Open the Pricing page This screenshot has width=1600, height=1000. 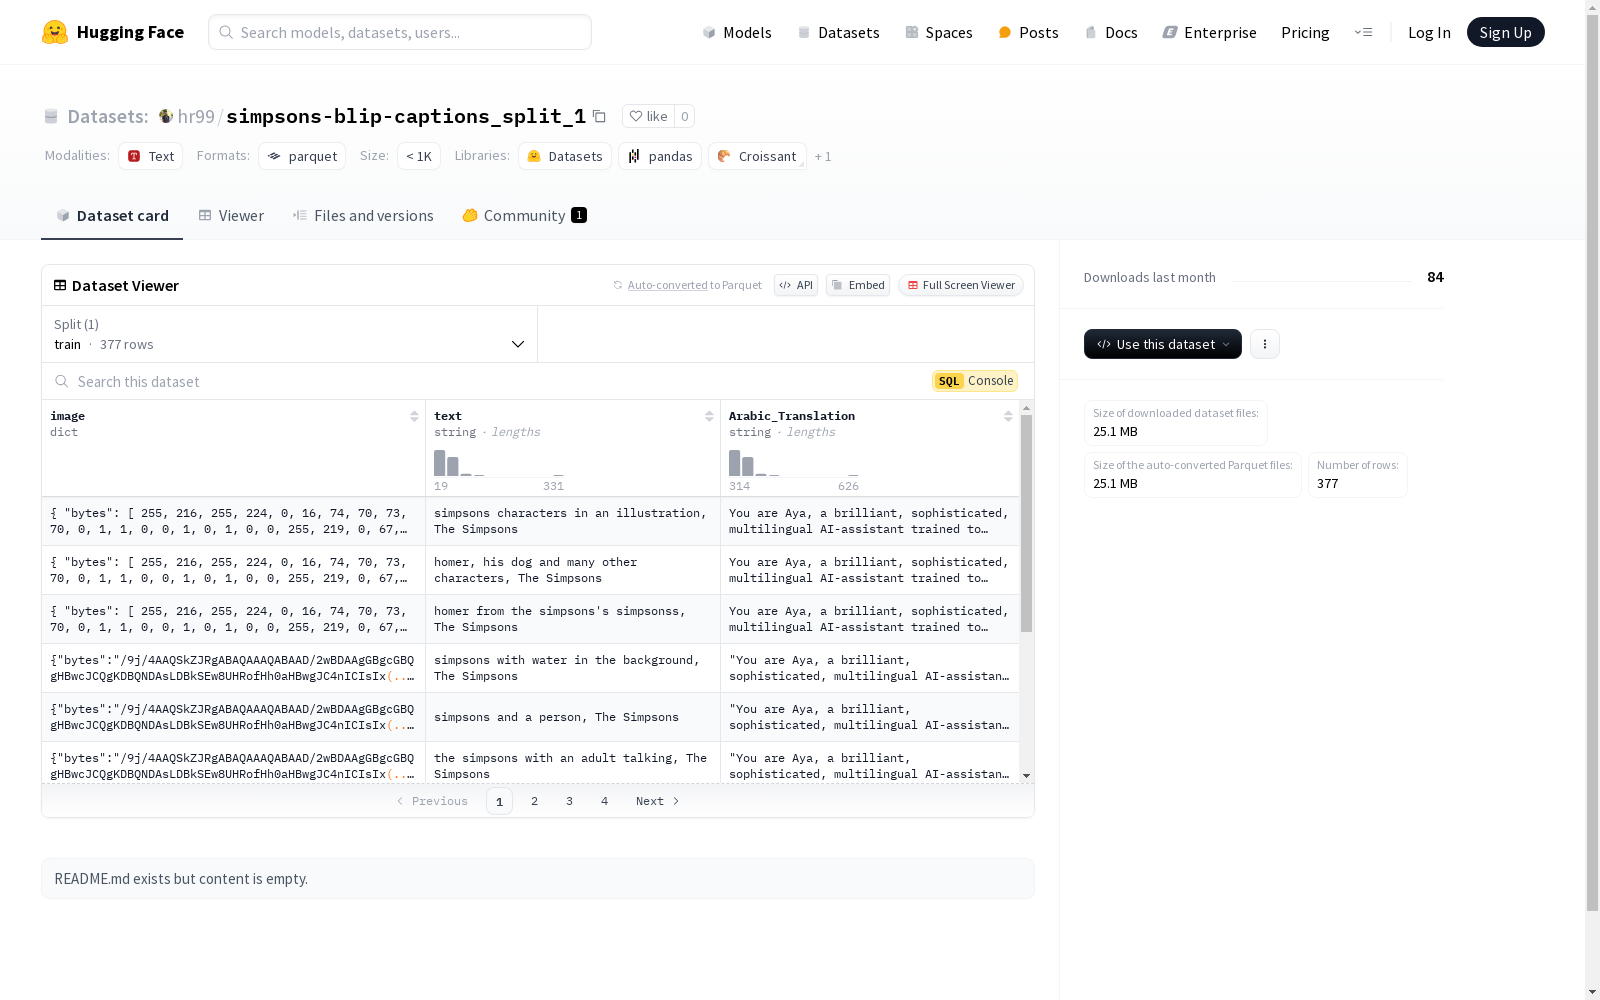click(1305, 32)
